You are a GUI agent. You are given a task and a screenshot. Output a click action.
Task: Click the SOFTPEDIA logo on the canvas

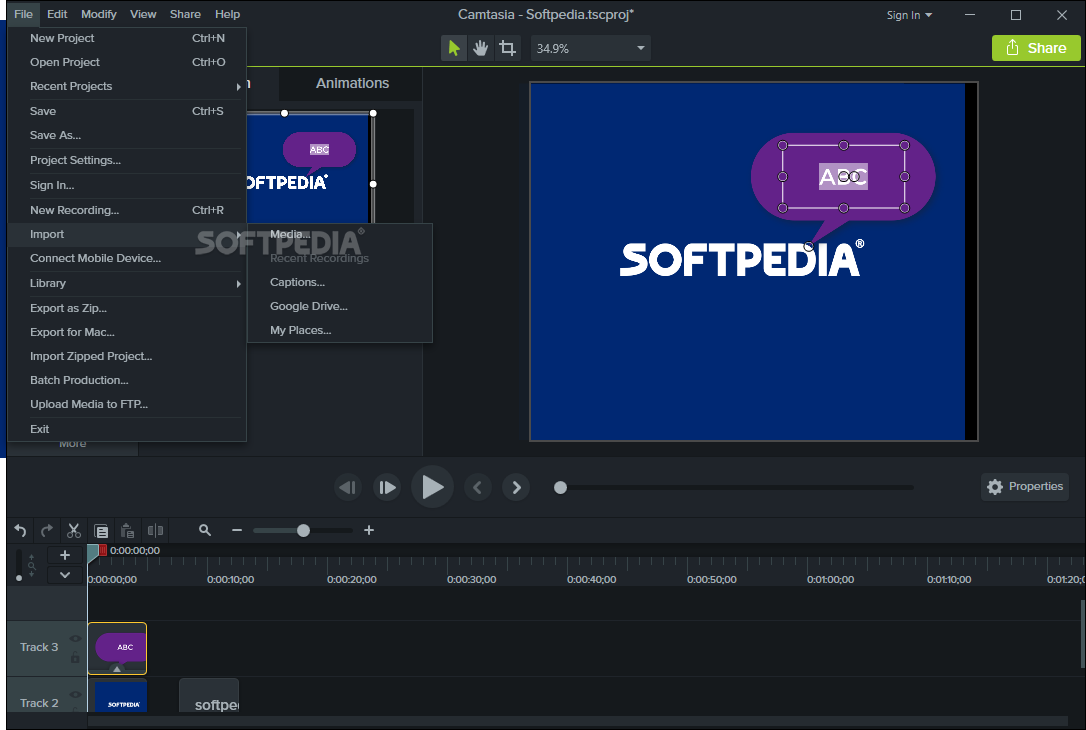pos(742,258)
